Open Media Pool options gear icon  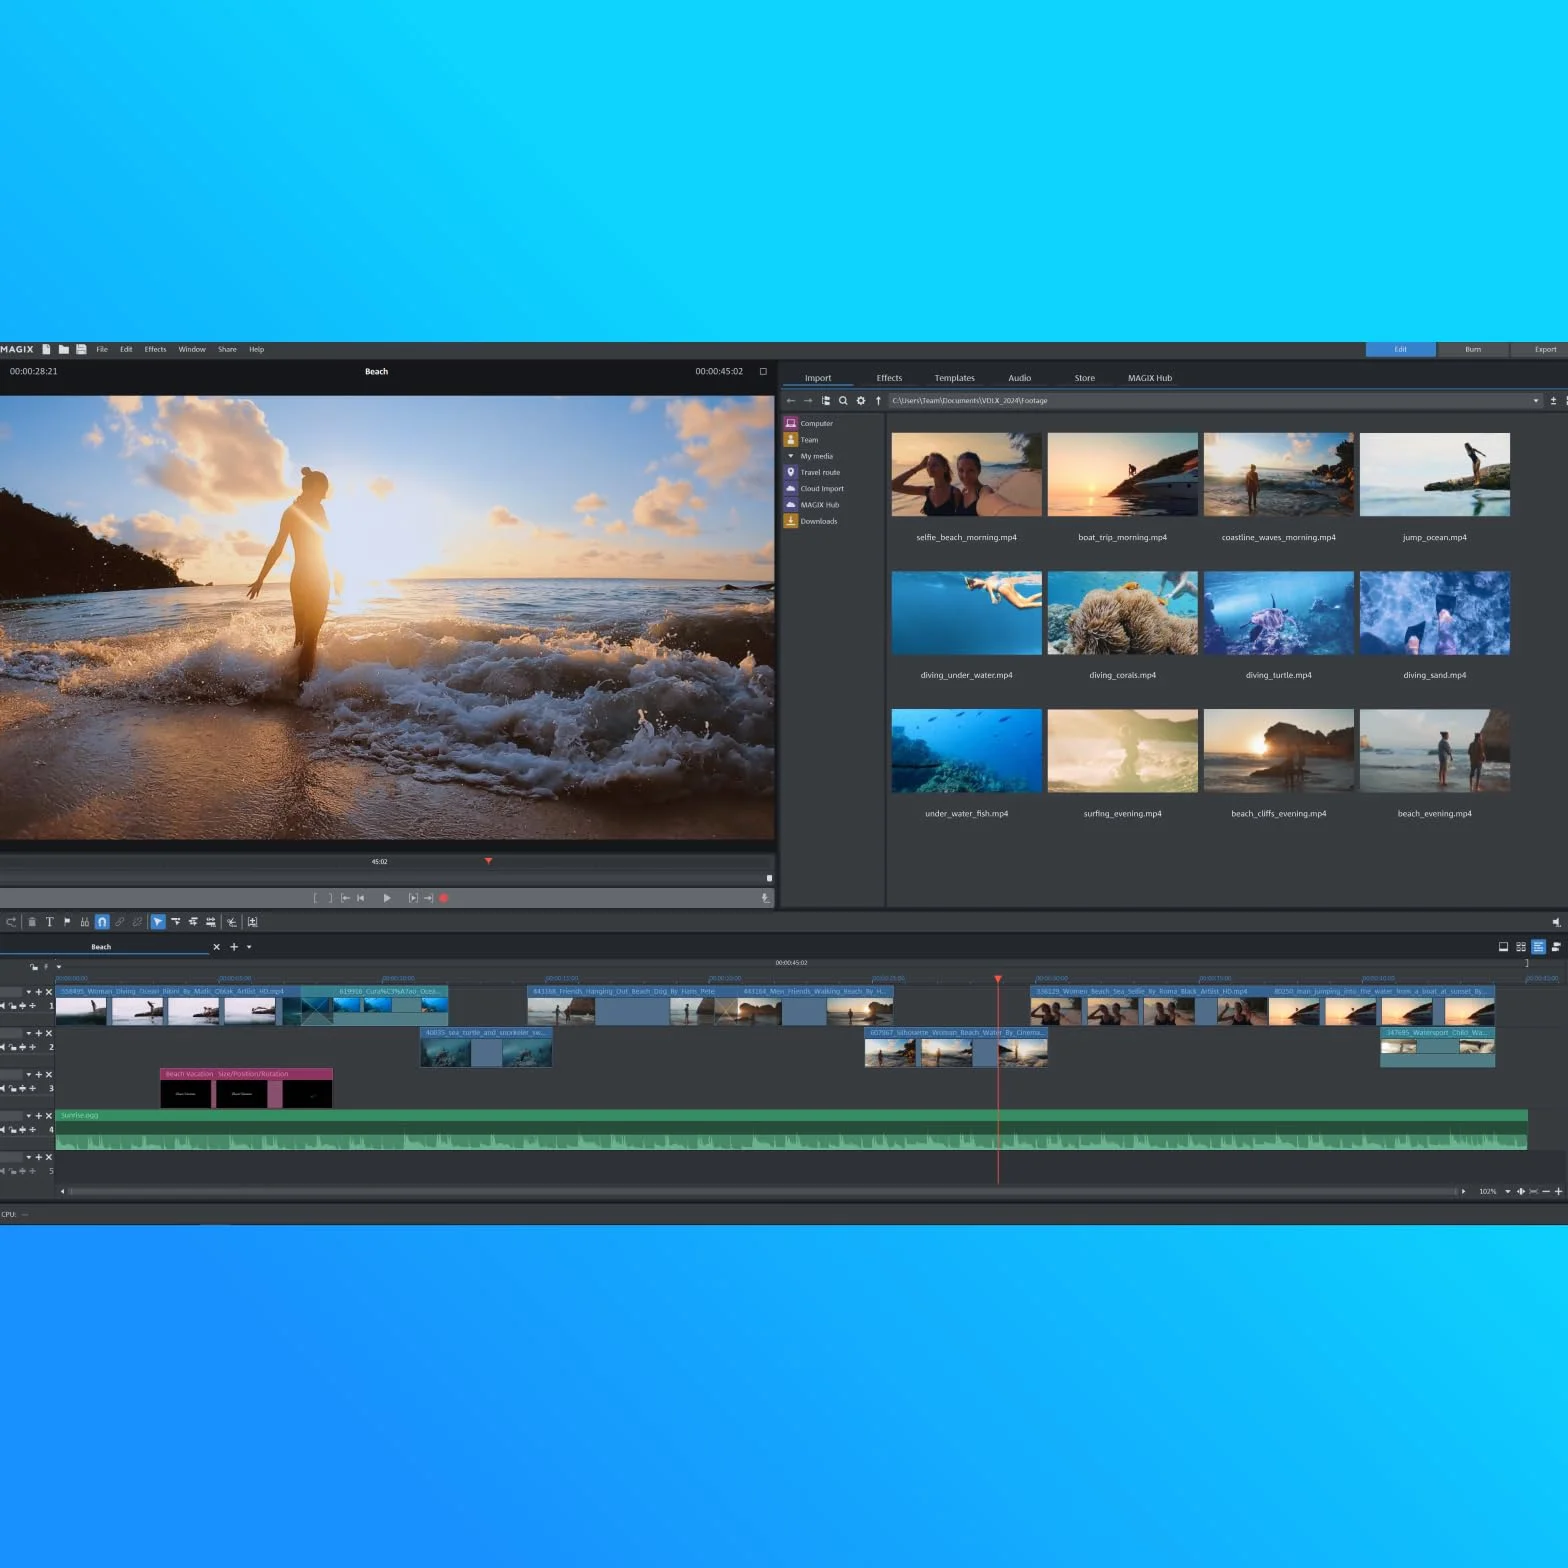point(861,400)
